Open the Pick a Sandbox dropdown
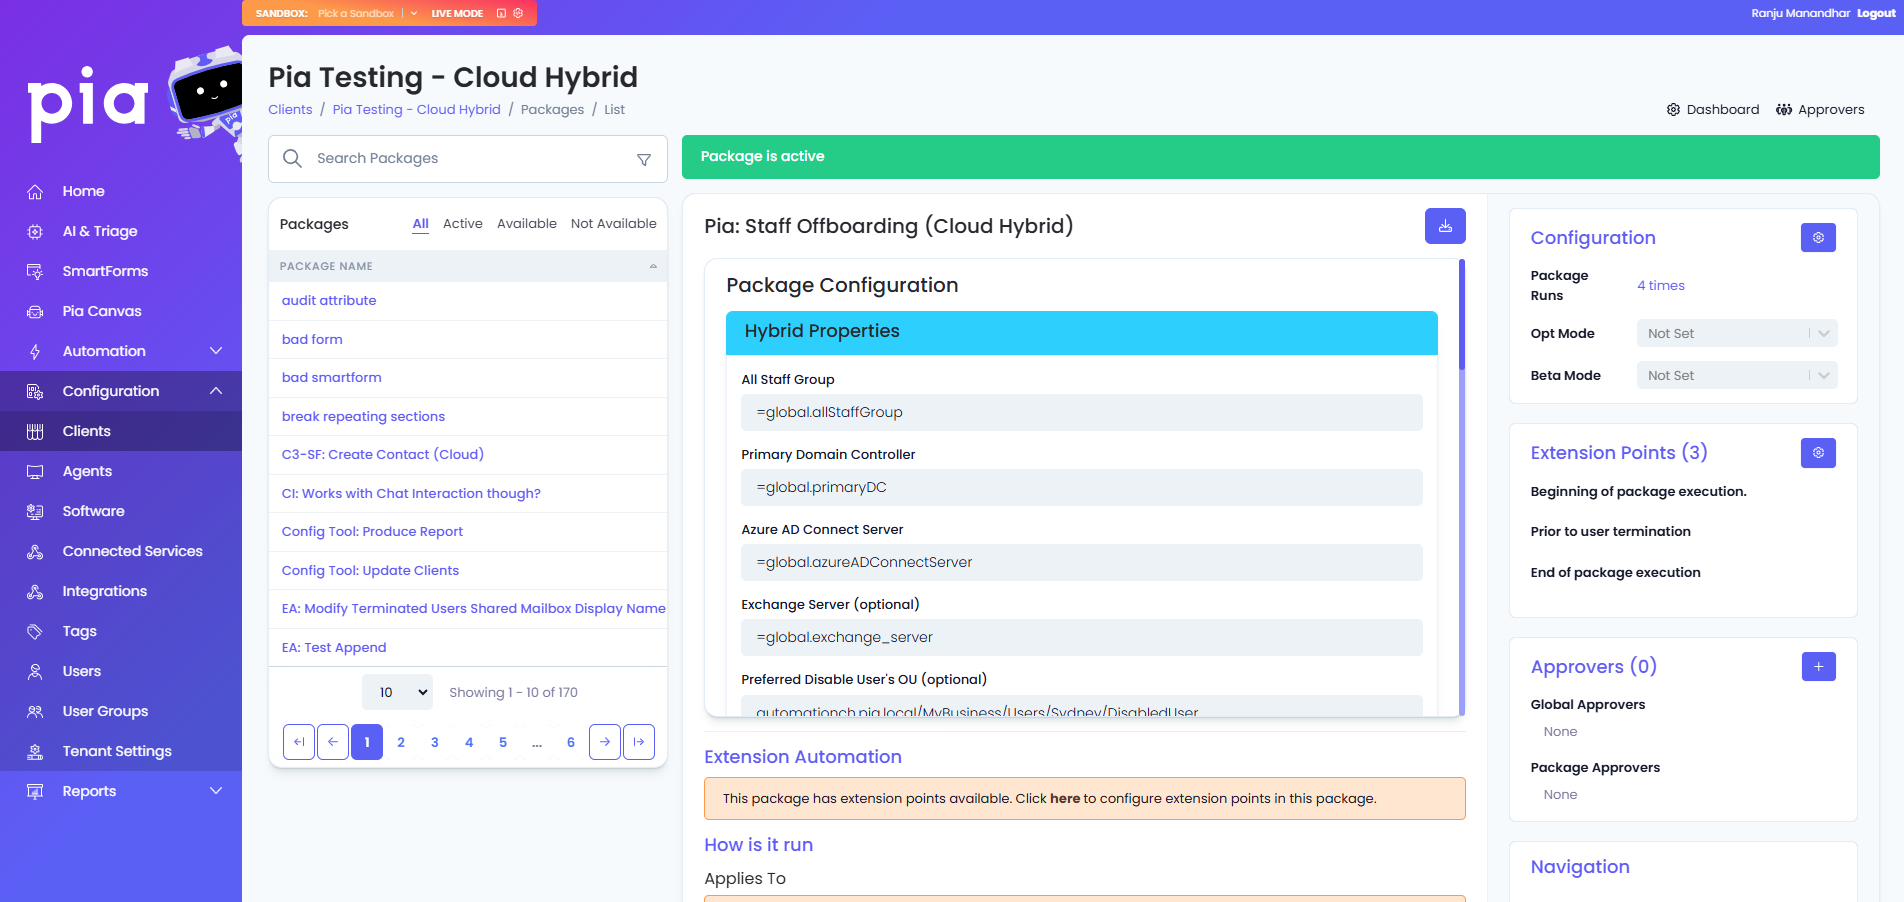The height and width of the screenshot is (902, 1904). coord(367,13)
